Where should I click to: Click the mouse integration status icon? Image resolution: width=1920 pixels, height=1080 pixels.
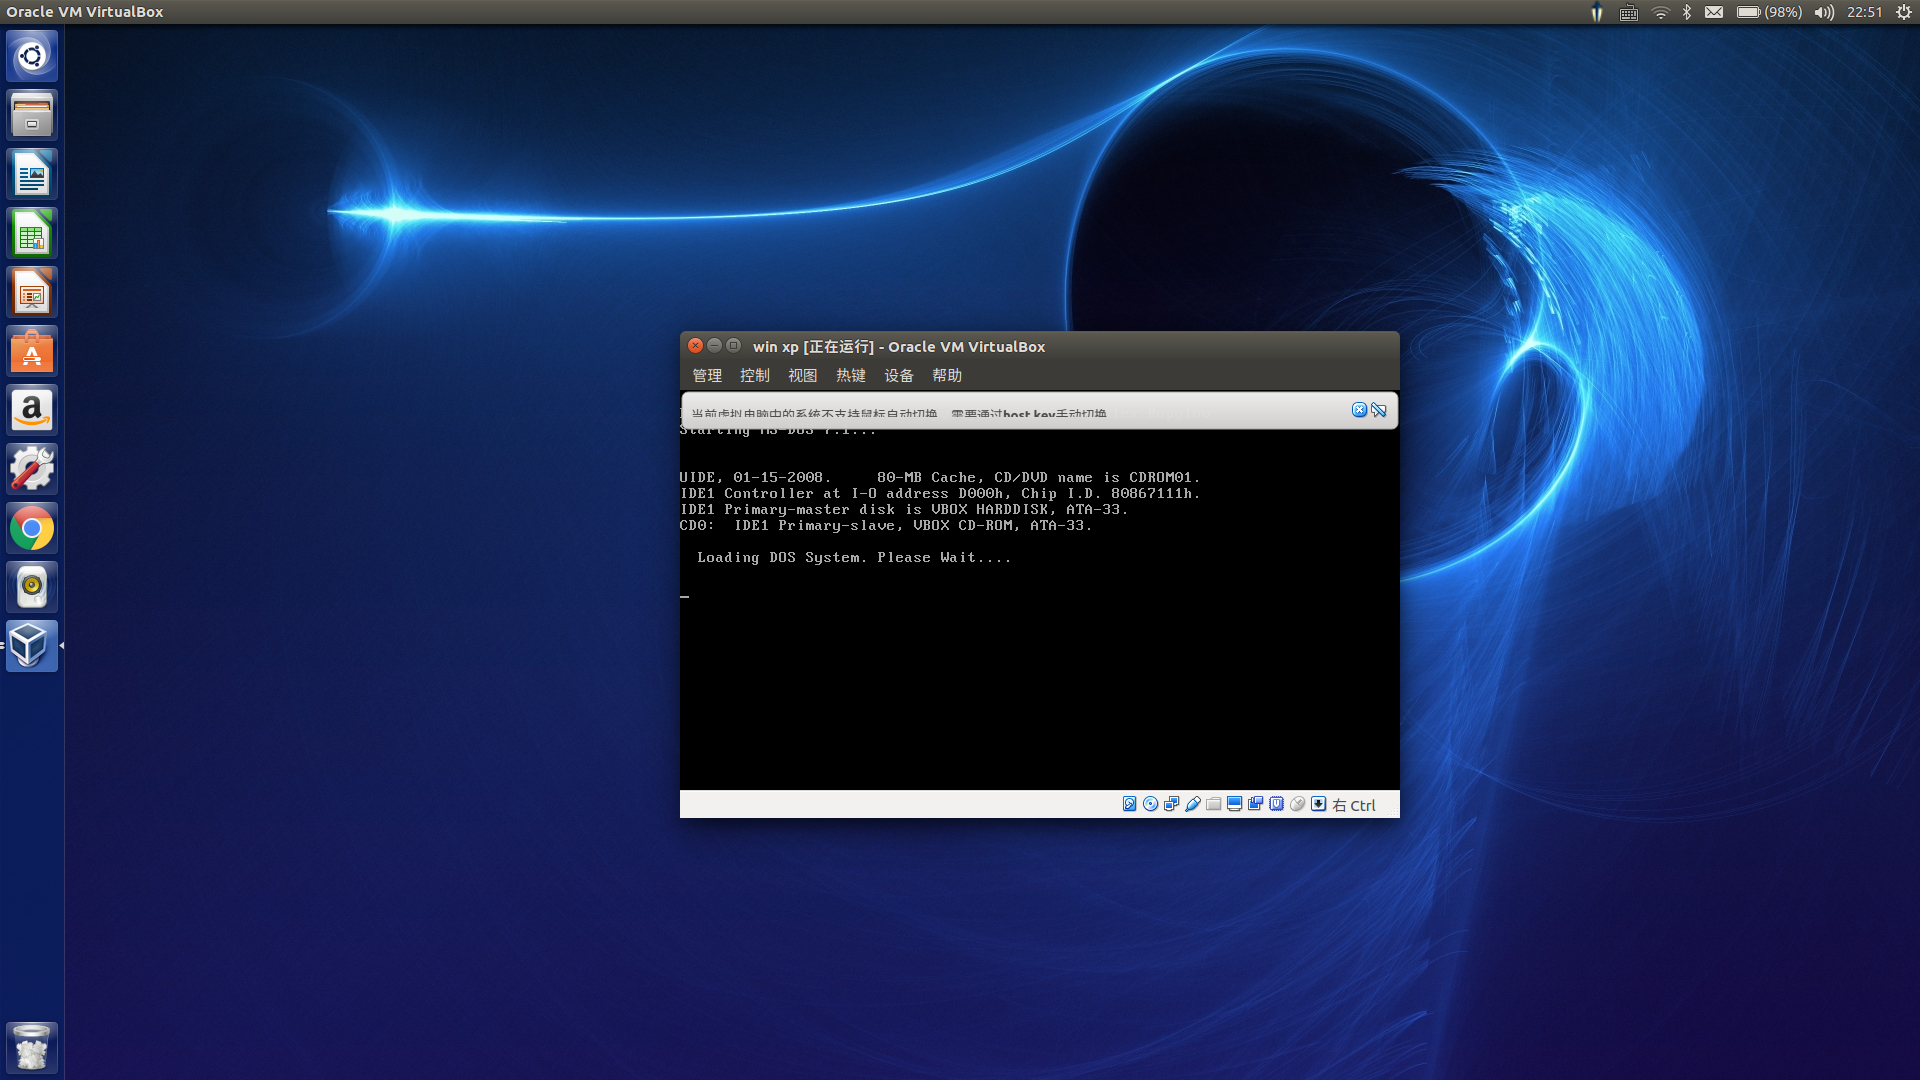pyautogui.click(x=1297, y=804)
